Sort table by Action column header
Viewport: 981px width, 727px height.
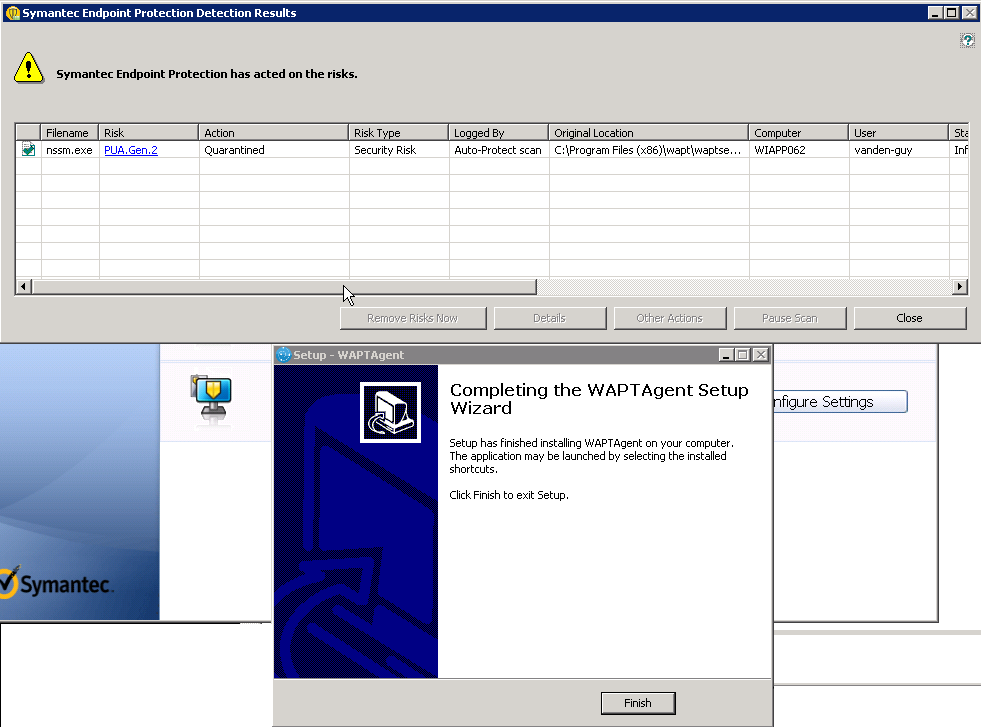click(x=273, y=133)
